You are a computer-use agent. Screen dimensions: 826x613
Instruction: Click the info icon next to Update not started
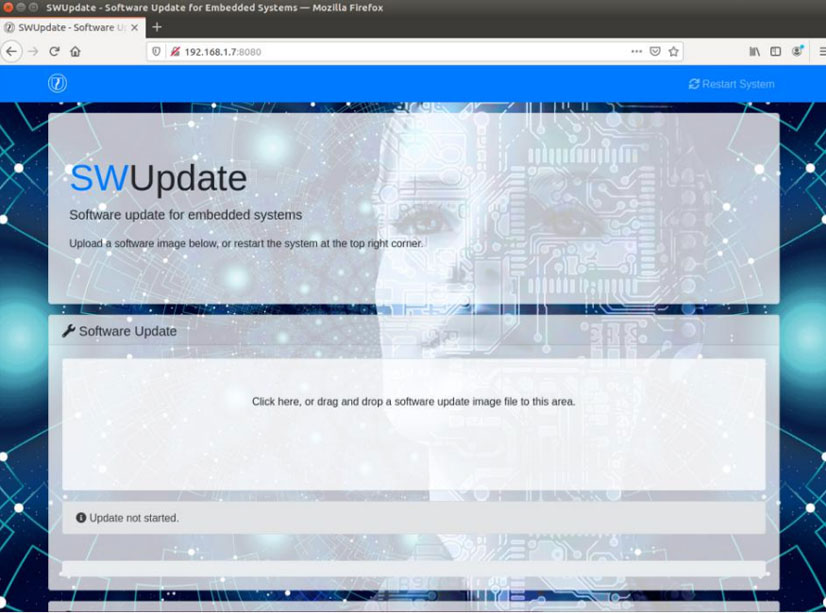click(x=79, y=518)
